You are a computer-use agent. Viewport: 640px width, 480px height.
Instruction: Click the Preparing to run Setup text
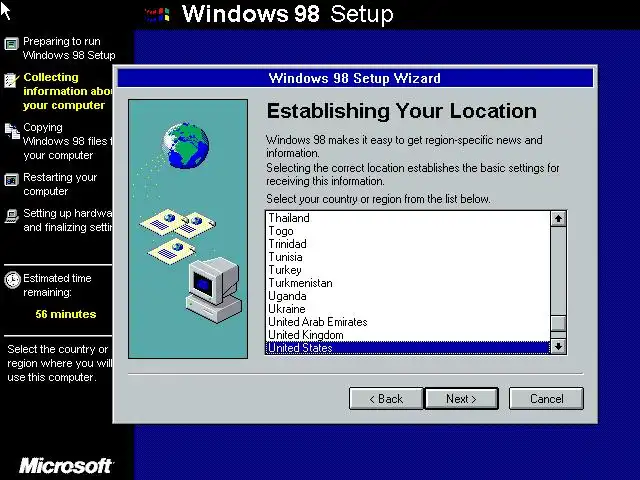coord(69,48)
